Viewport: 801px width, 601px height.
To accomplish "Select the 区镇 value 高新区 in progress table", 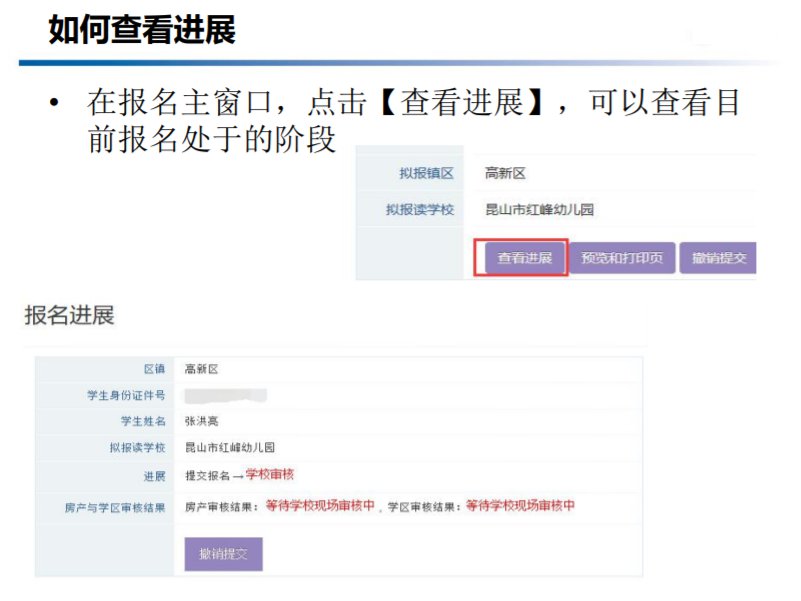I will coord(201,369).
